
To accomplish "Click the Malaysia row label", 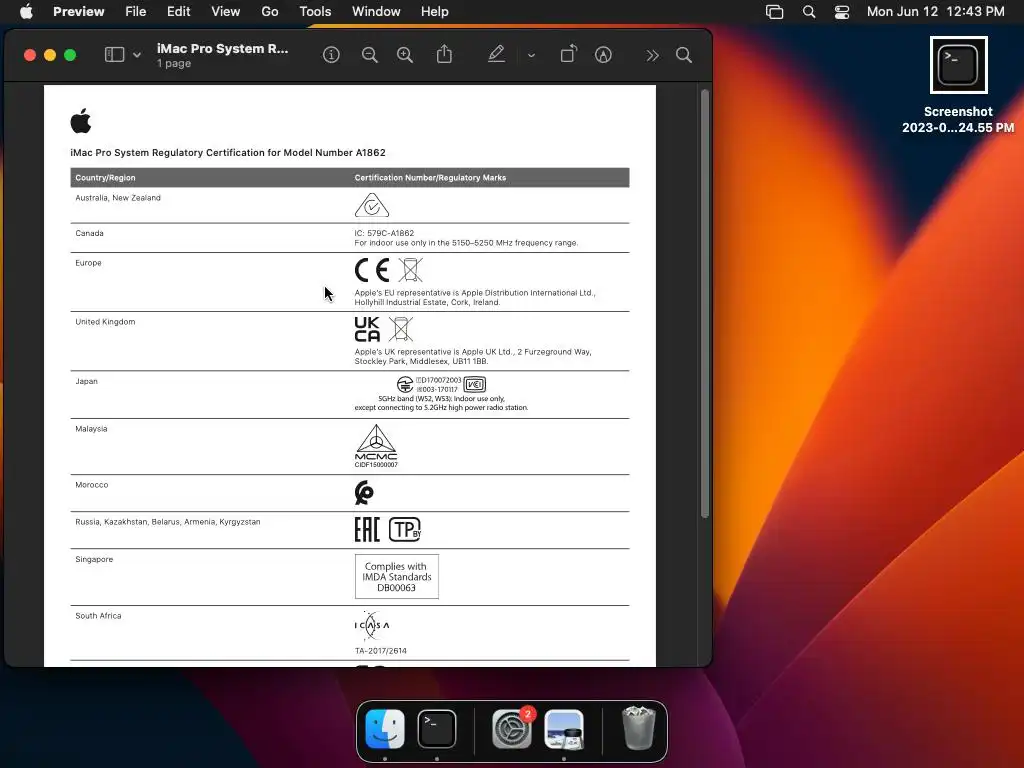I will (91, 429).
